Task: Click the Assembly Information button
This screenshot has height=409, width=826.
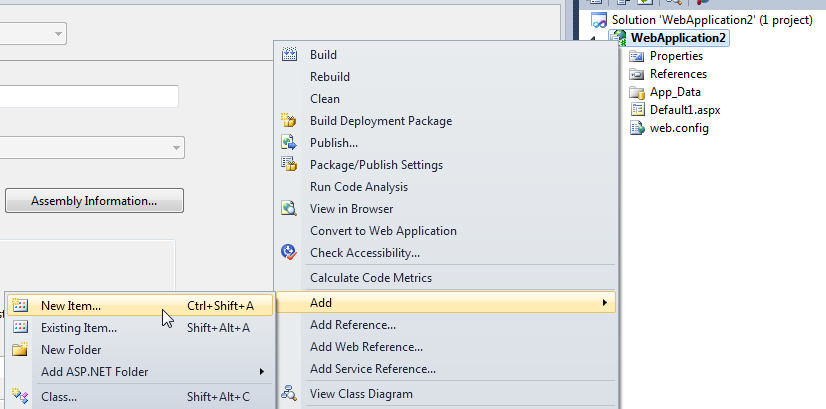Action: 94,201
